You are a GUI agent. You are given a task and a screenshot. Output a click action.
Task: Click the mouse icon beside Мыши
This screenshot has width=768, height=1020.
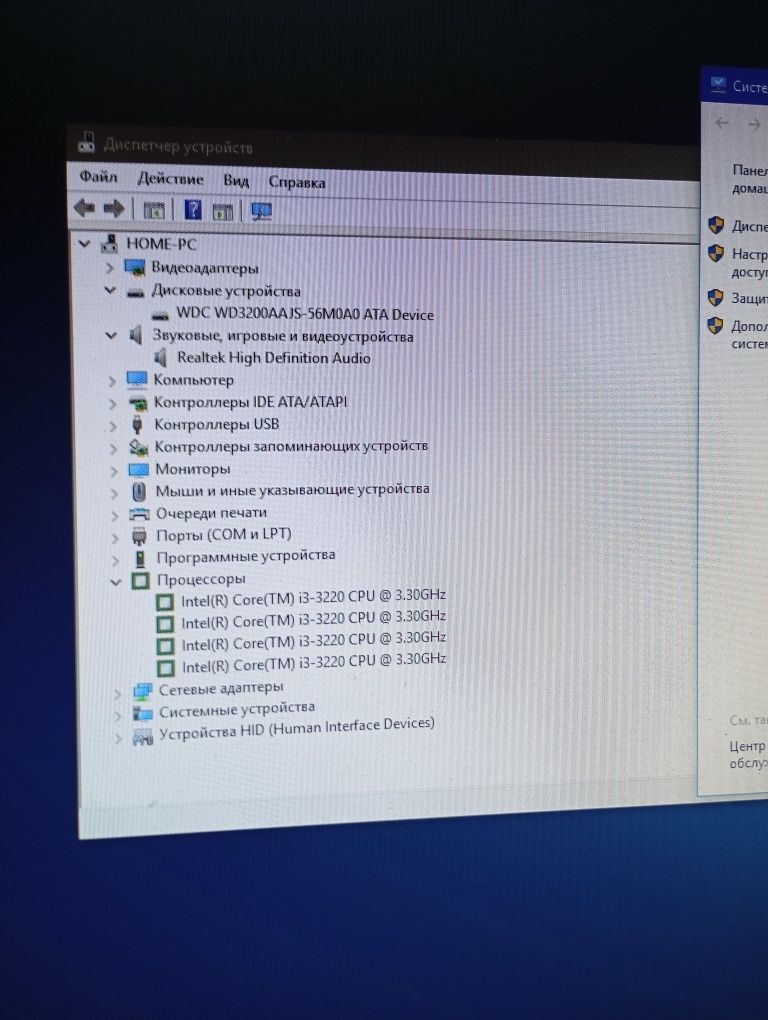pos(139,492)
